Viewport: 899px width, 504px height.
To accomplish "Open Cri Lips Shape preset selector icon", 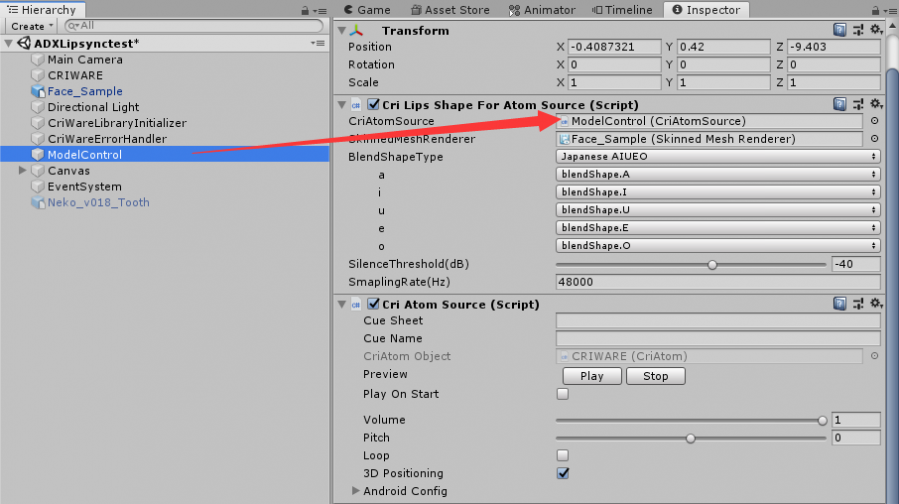I will click(x=858, y=104).
